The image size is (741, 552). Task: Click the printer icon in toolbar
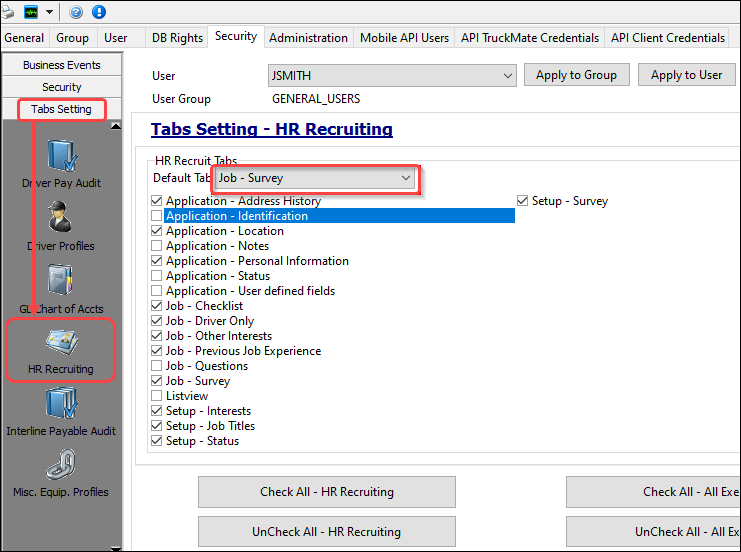(7, 12)
